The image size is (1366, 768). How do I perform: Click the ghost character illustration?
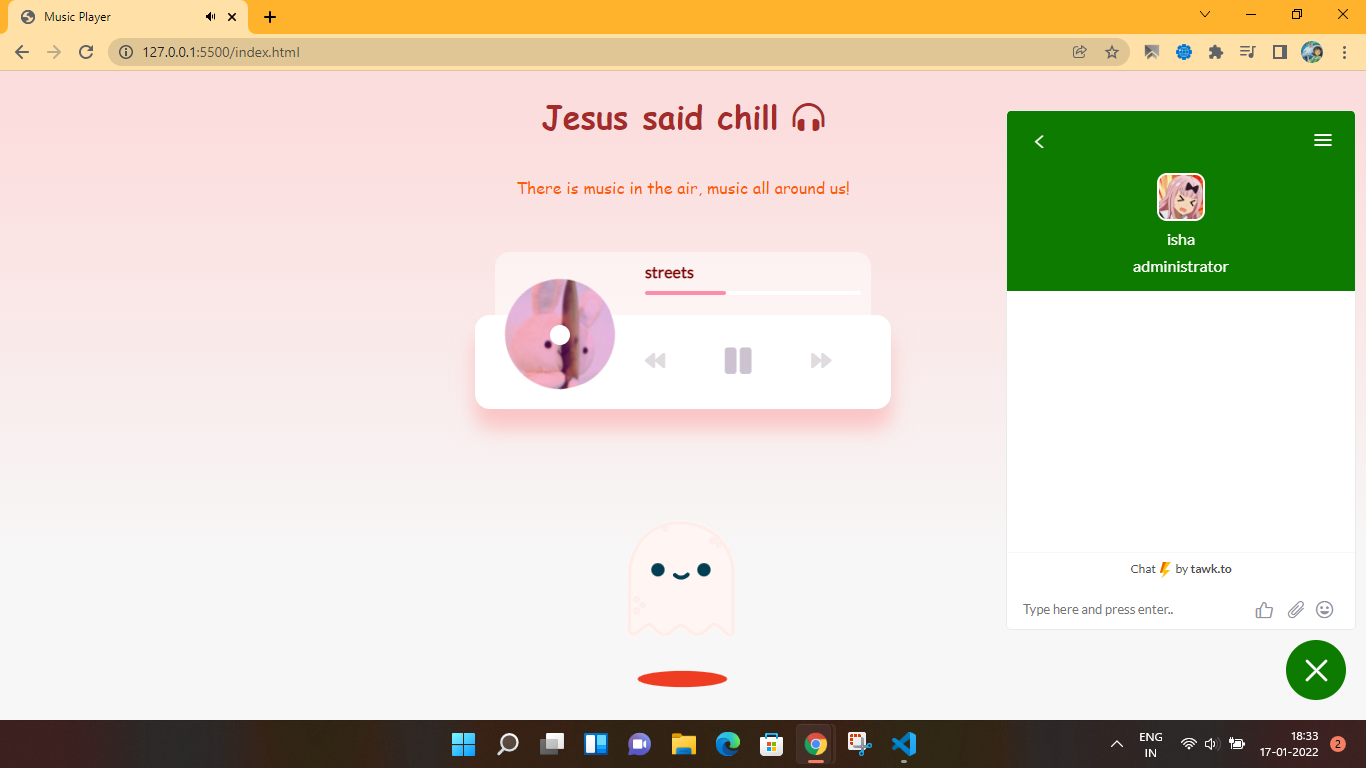click(681, 579)
